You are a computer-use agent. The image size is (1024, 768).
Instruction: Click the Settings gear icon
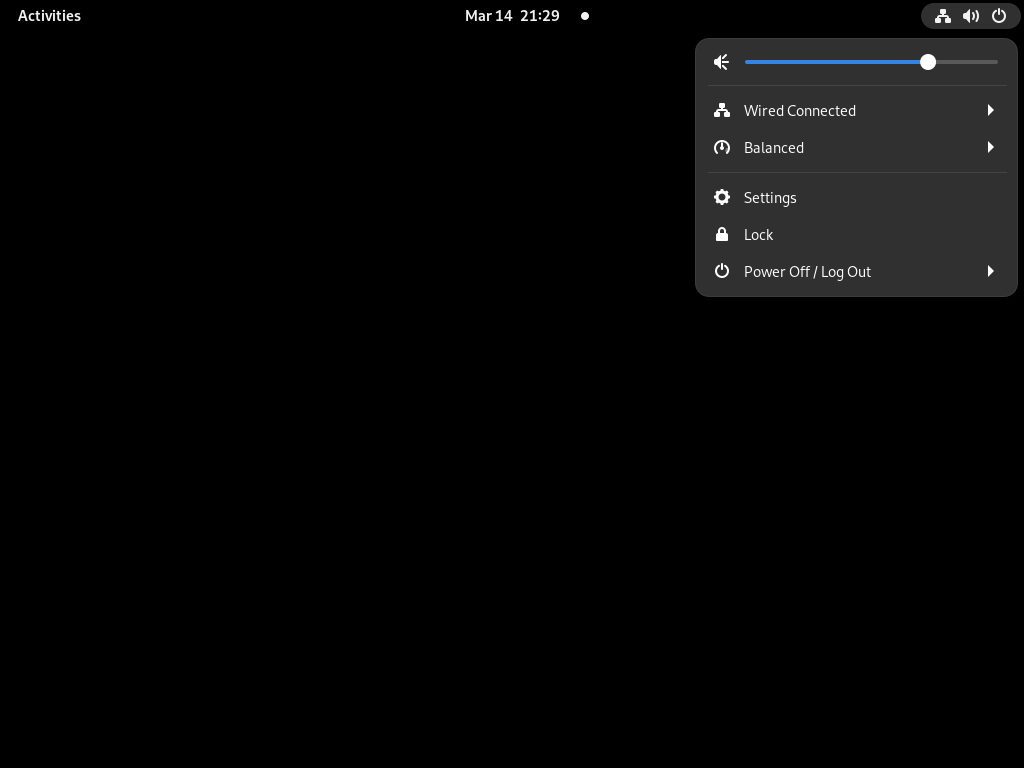[722, 197]
